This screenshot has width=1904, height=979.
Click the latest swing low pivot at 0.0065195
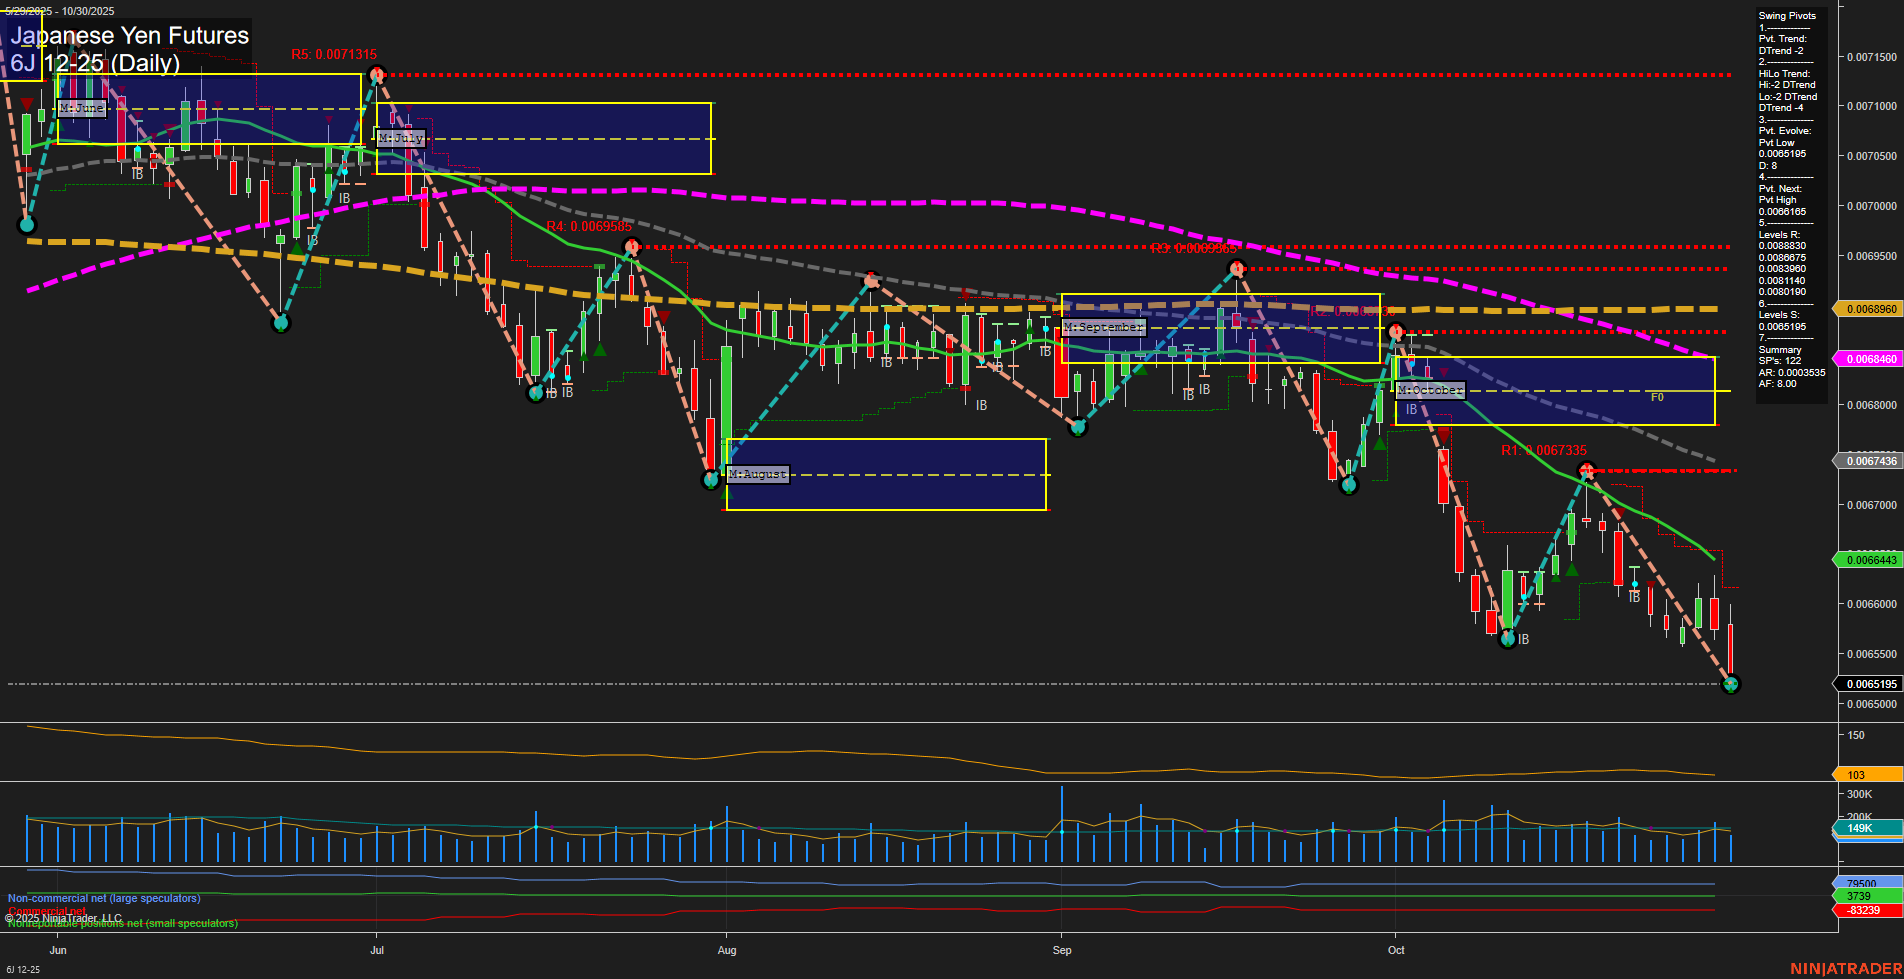[x=1731, y=684]
